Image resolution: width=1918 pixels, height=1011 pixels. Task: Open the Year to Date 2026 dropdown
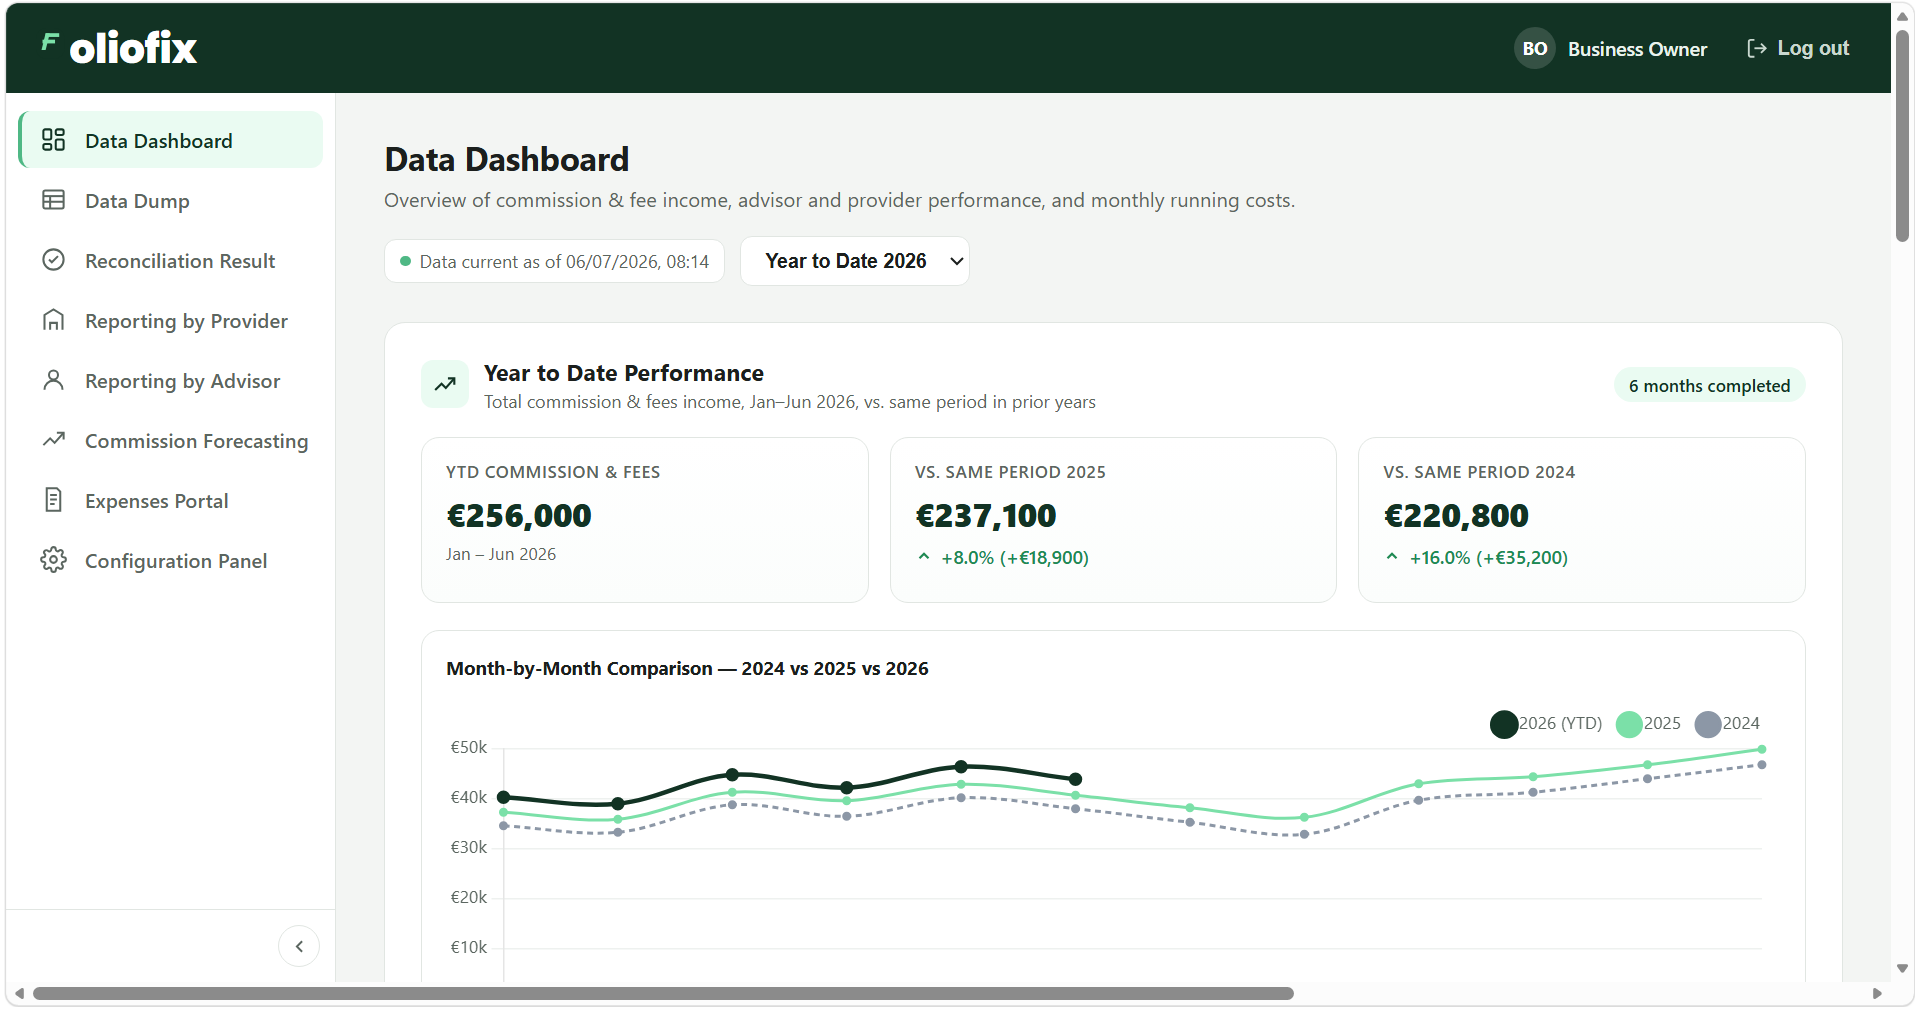tap(855, 261)
